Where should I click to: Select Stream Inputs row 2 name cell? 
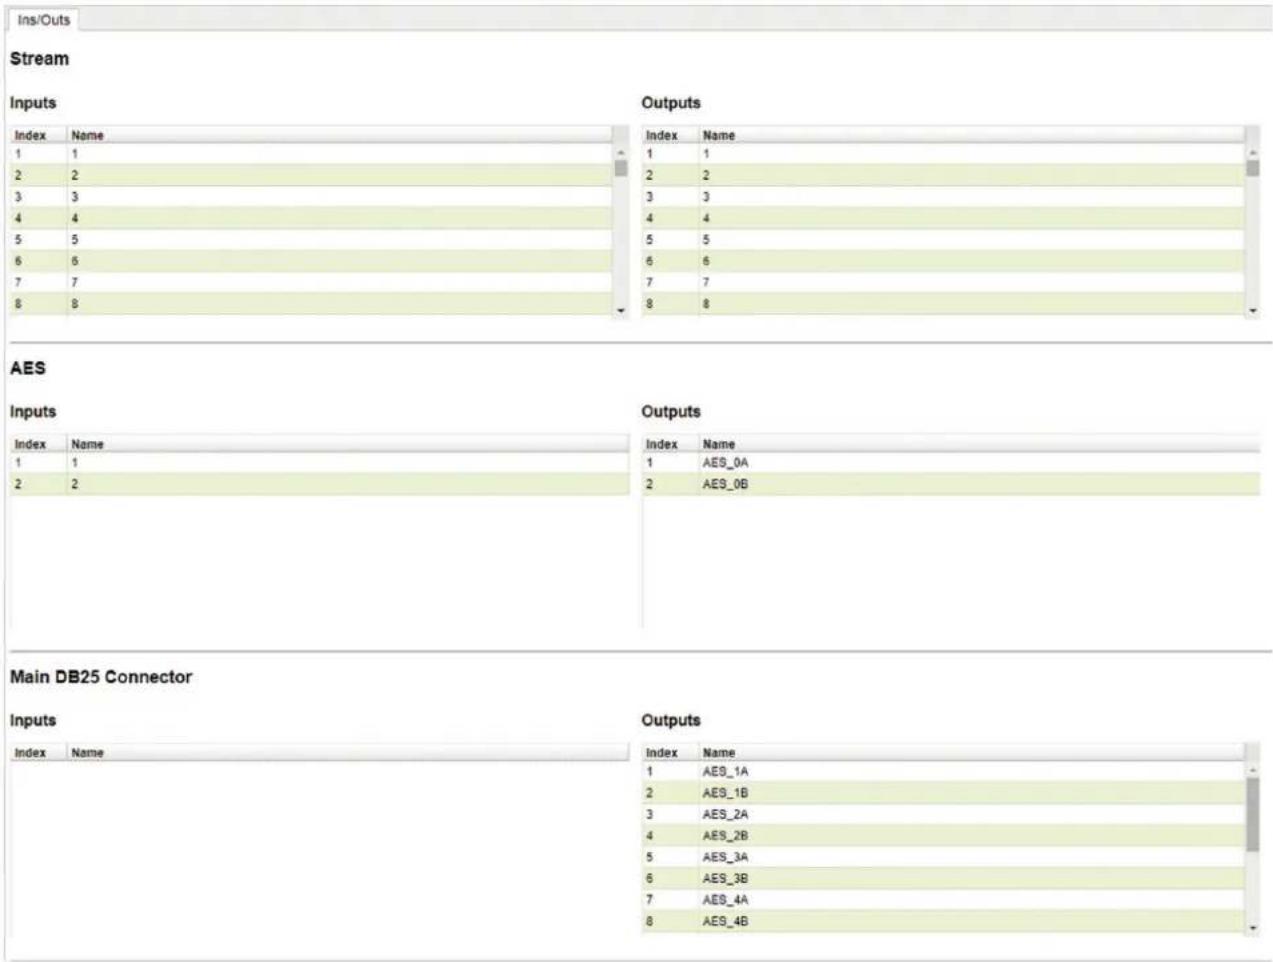tap(339, 175)
